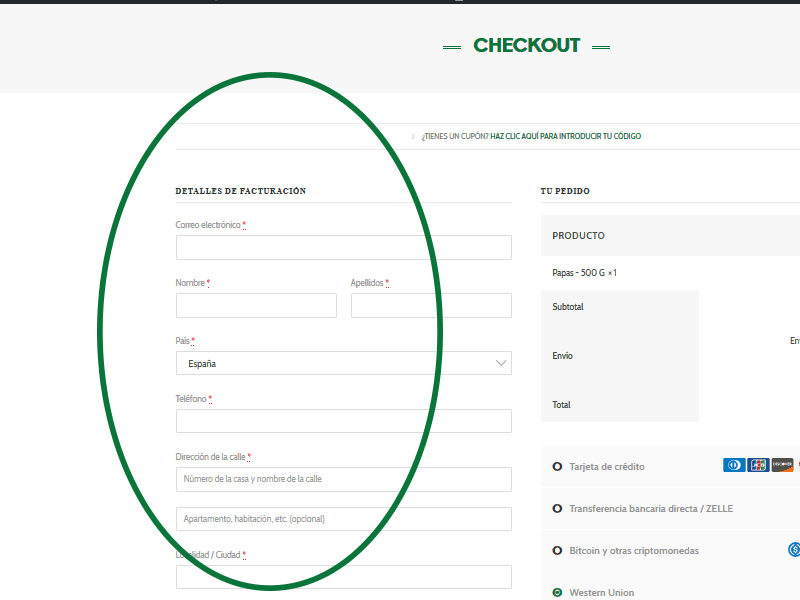Click the country selector chevron arrow

(x=500, y=363)
